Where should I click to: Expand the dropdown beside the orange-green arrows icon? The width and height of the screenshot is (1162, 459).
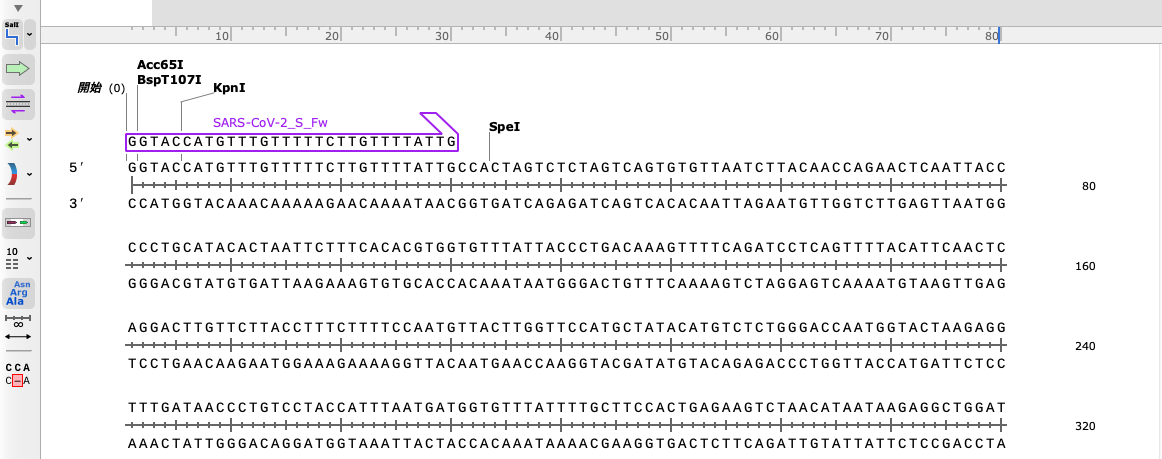tap(30, 139)
